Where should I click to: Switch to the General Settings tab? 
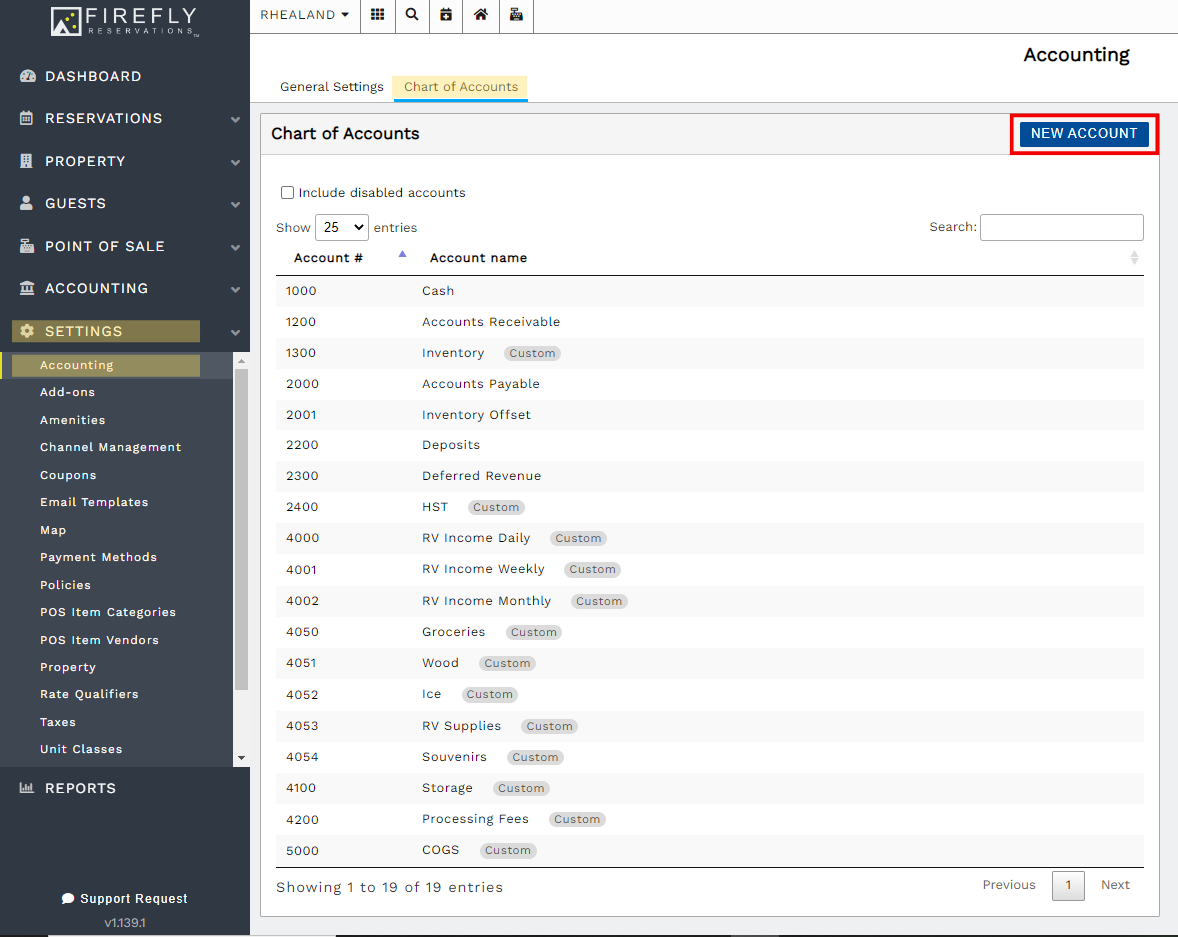pos(331,87)
